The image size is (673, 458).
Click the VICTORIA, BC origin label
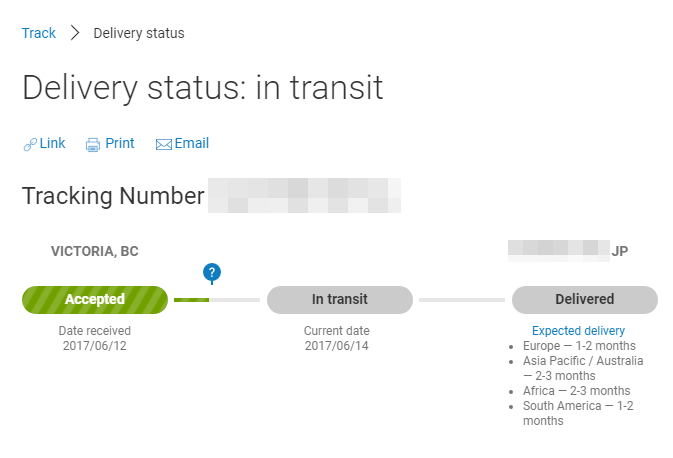[95, 251]
